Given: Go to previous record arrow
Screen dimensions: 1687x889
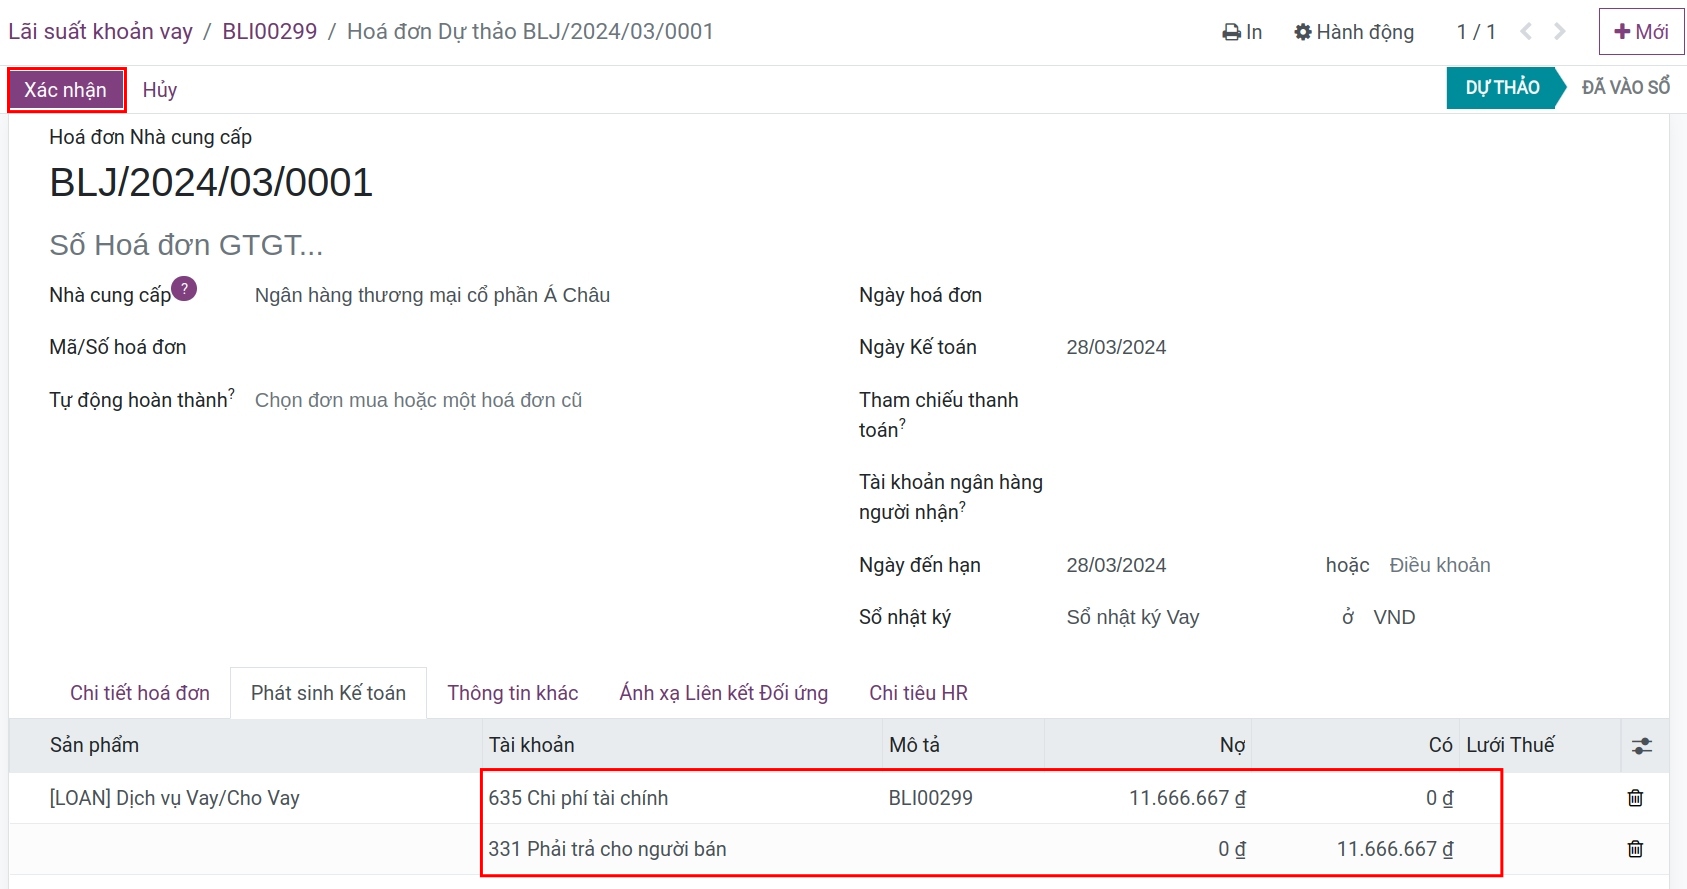Looking at the screenshot, I should click(1526, 32).
